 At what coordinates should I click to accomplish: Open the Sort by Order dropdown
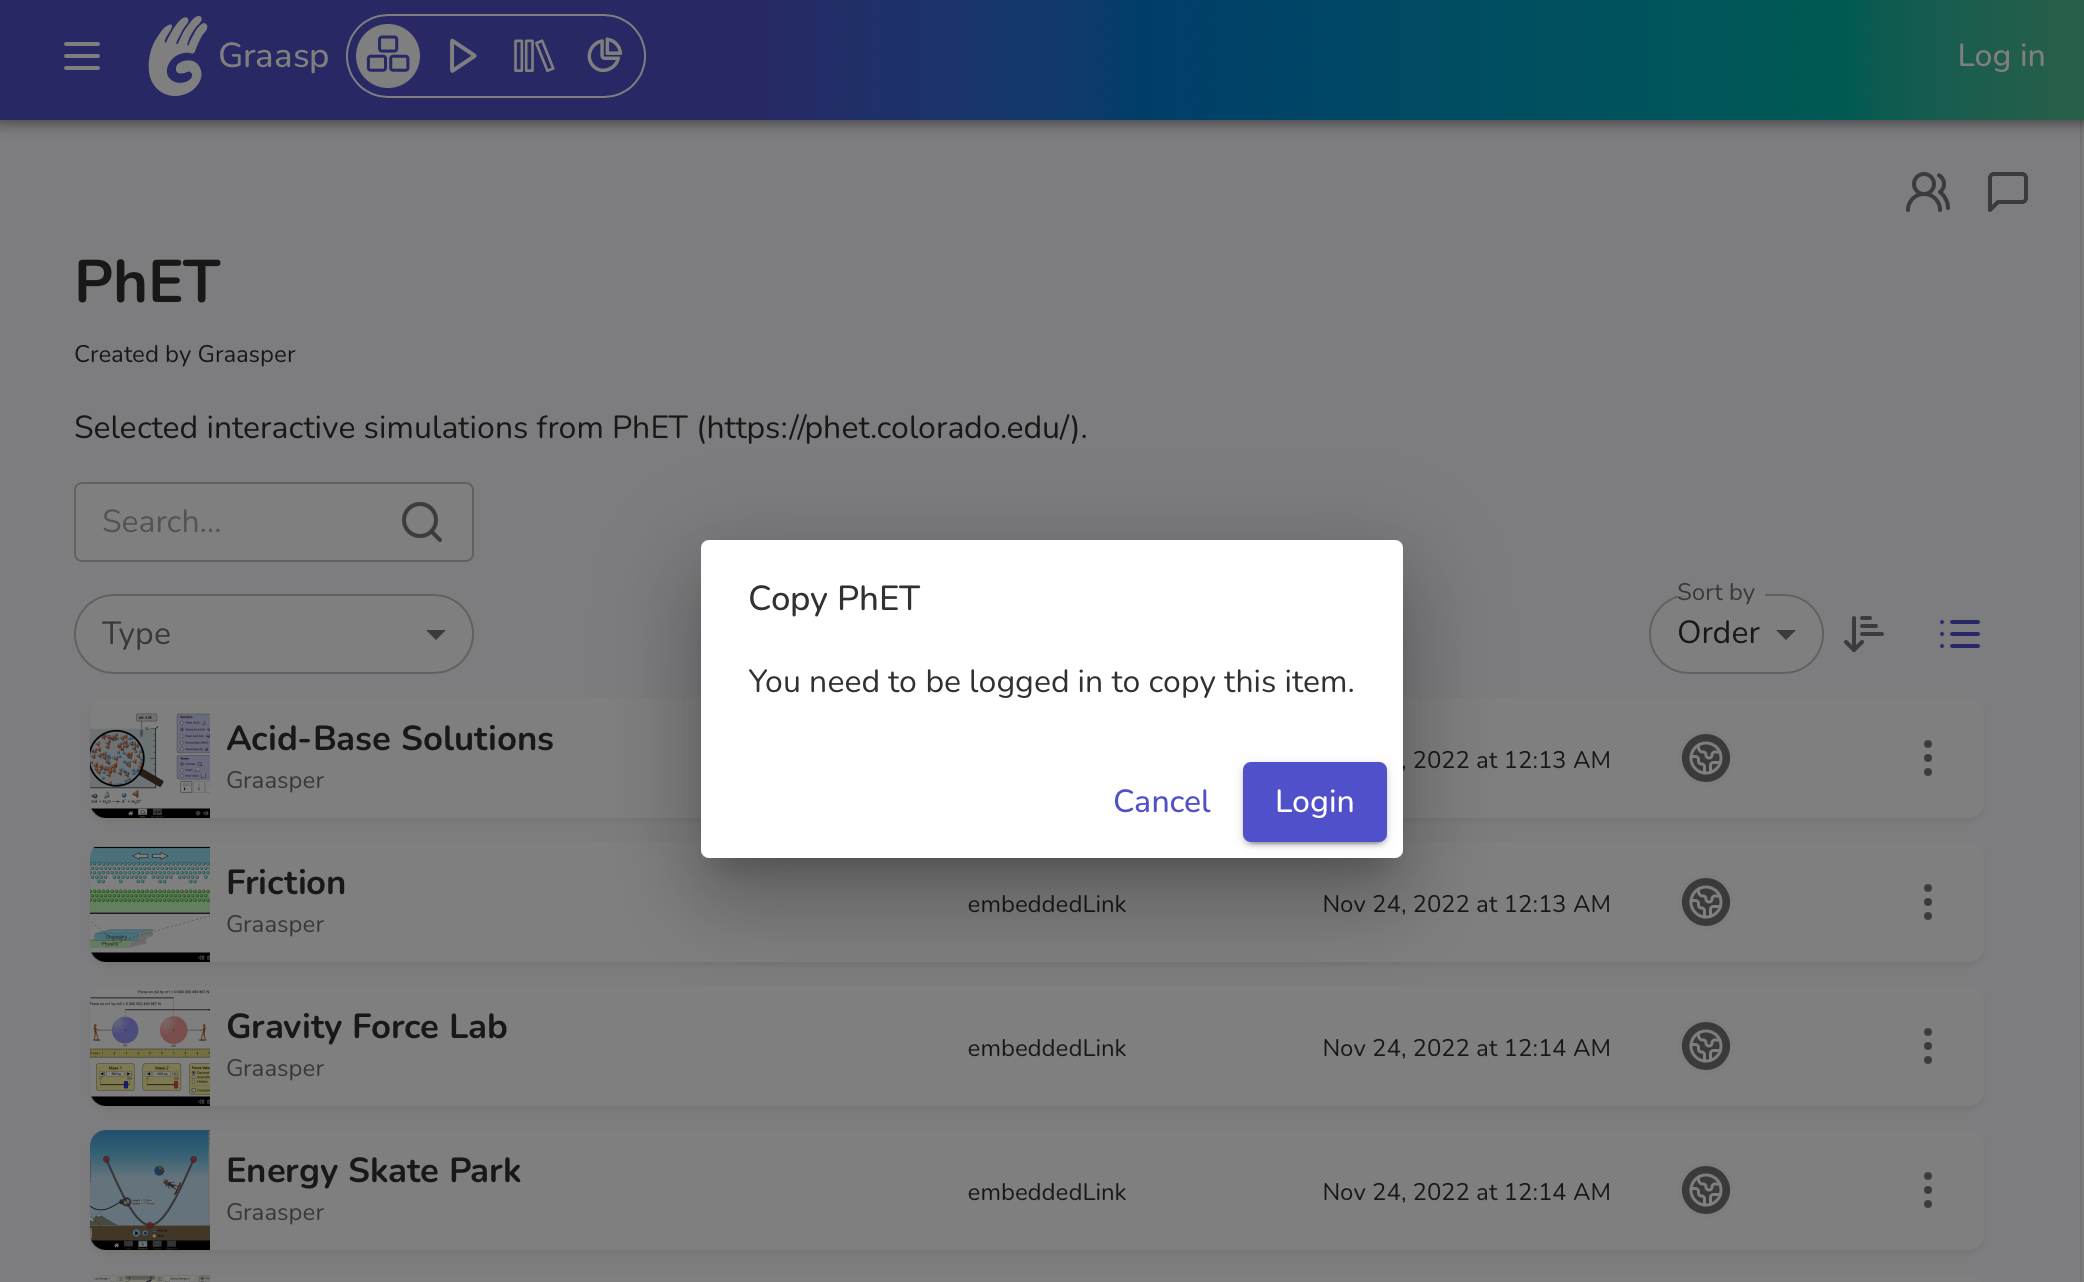(x=1735, y=634)
